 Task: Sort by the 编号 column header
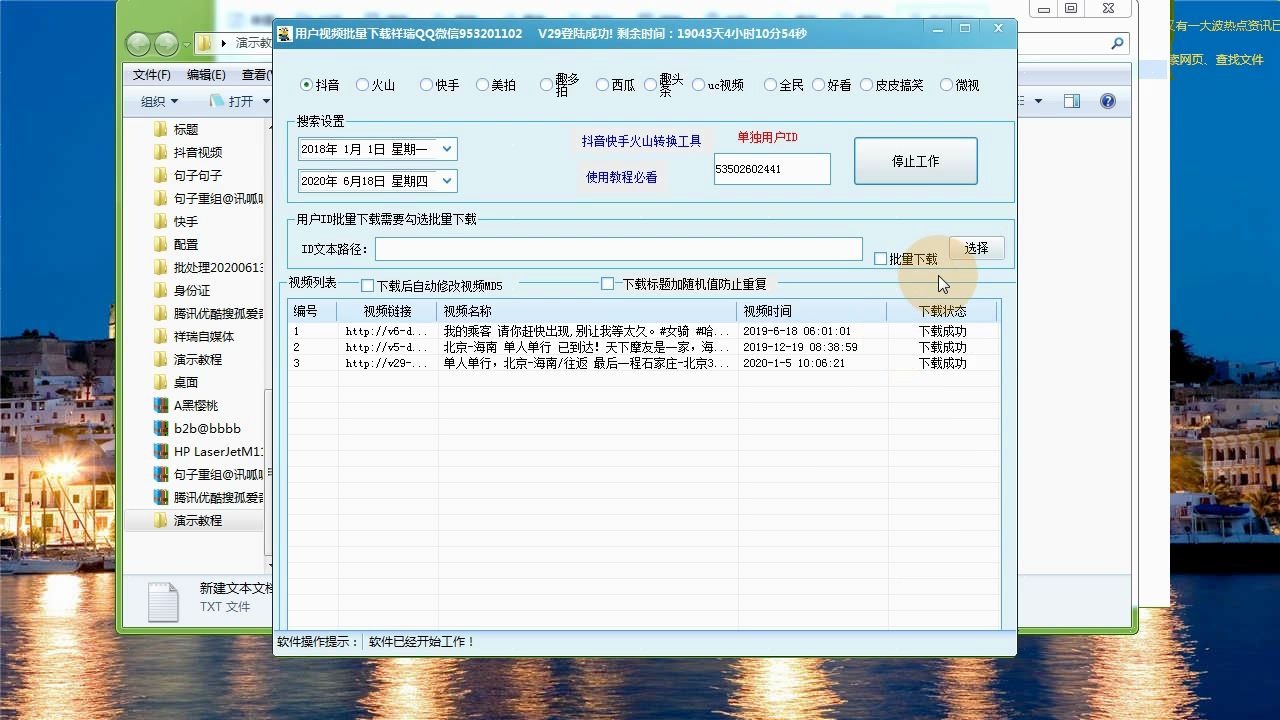click(x=313, y=311)
